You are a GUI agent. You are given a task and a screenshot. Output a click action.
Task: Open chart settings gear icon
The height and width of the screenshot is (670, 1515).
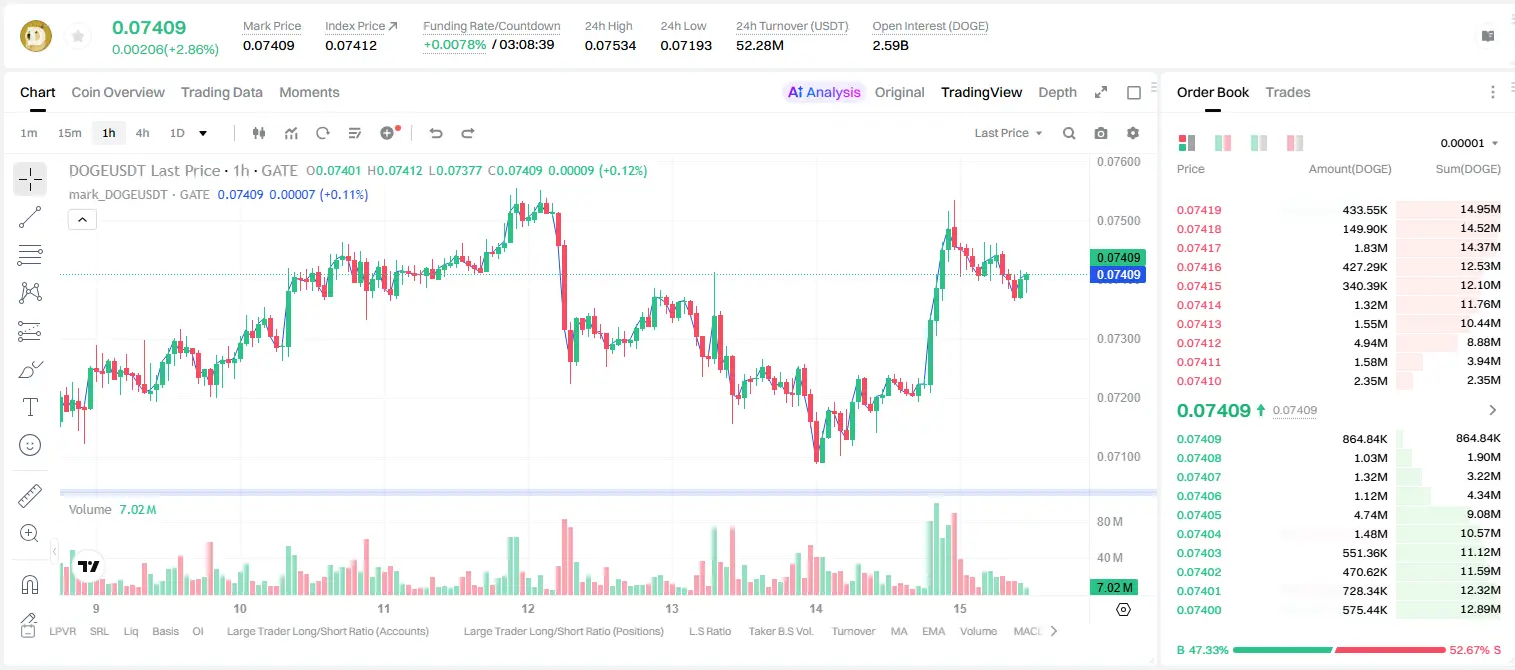point(1133,133)
